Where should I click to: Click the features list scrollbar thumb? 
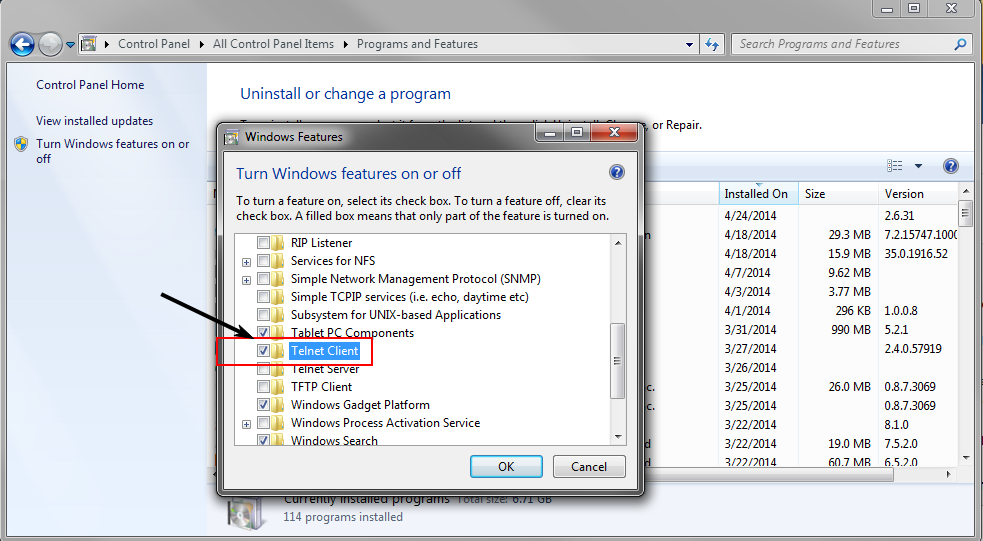[618, 360]
